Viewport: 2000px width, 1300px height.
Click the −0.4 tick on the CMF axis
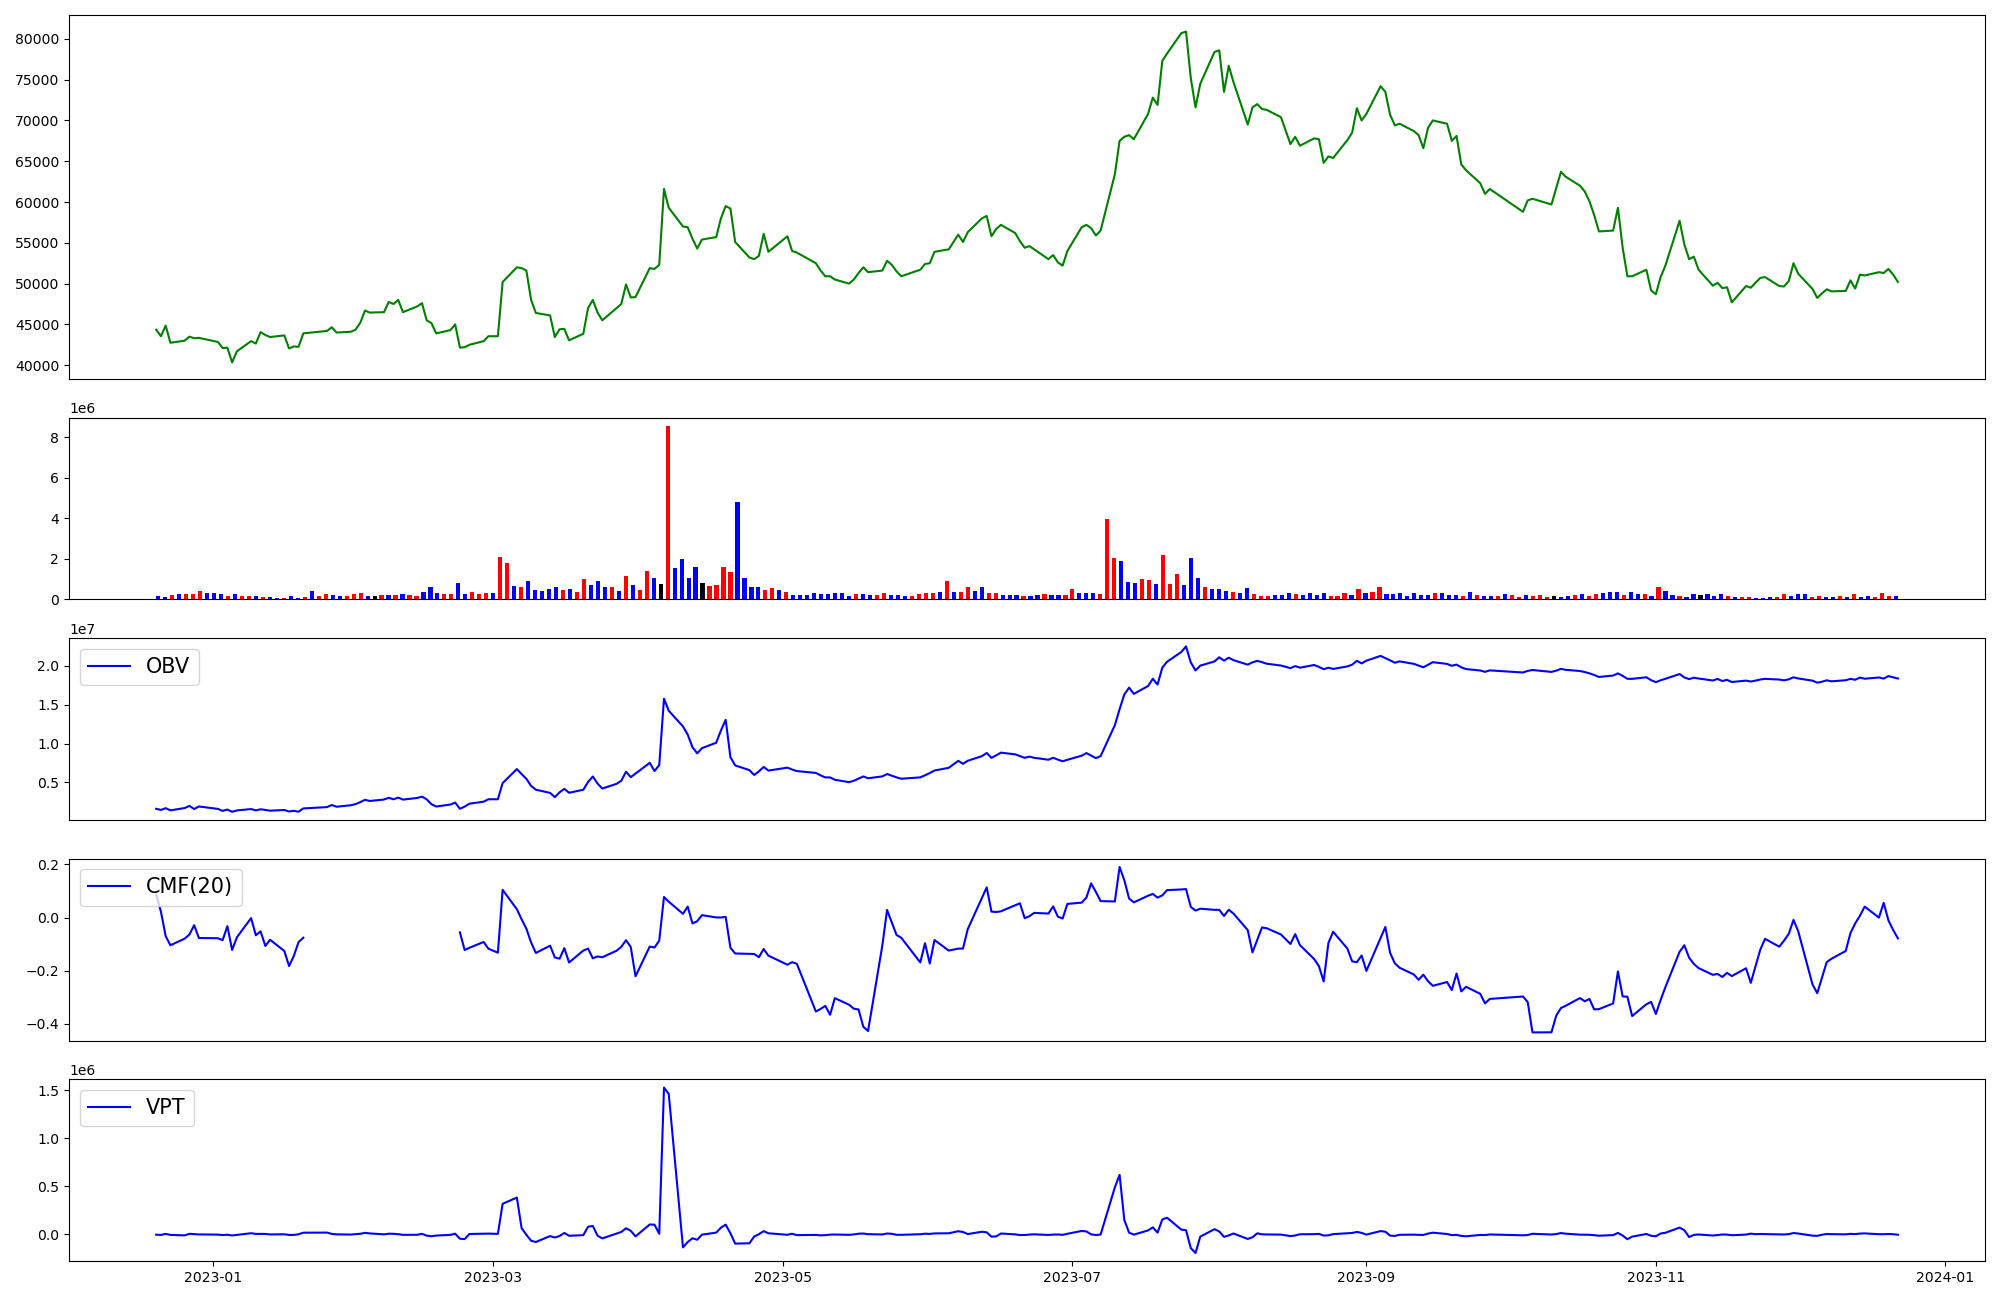45,1024
